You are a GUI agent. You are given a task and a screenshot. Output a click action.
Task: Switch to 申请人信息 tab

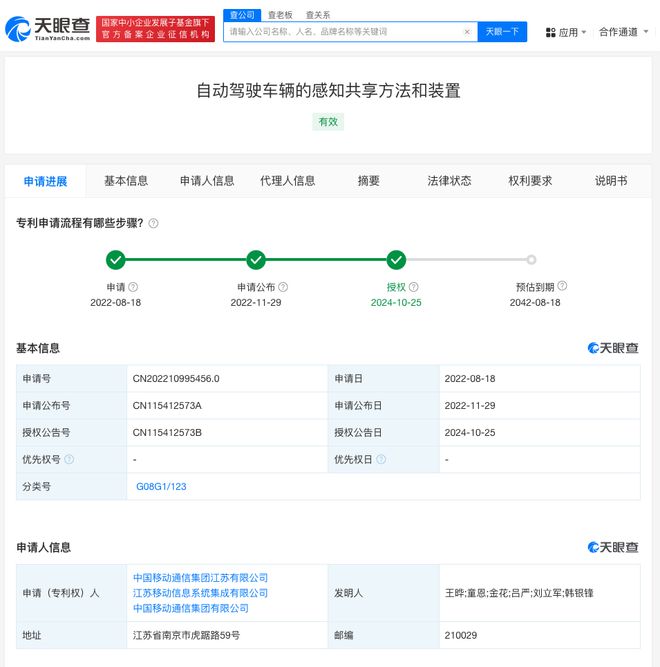pos(207,181)
